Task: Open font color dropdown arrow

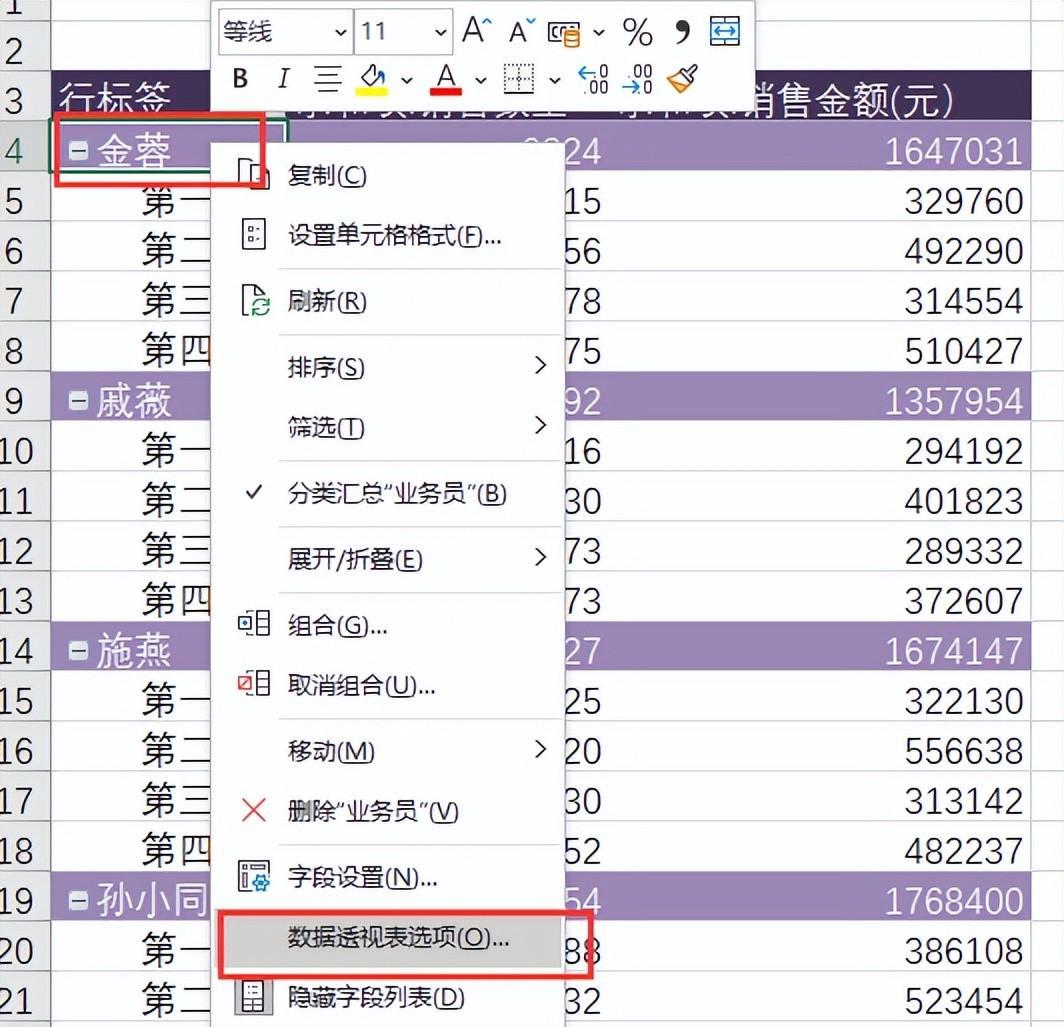Action: (x=481, y=80)
